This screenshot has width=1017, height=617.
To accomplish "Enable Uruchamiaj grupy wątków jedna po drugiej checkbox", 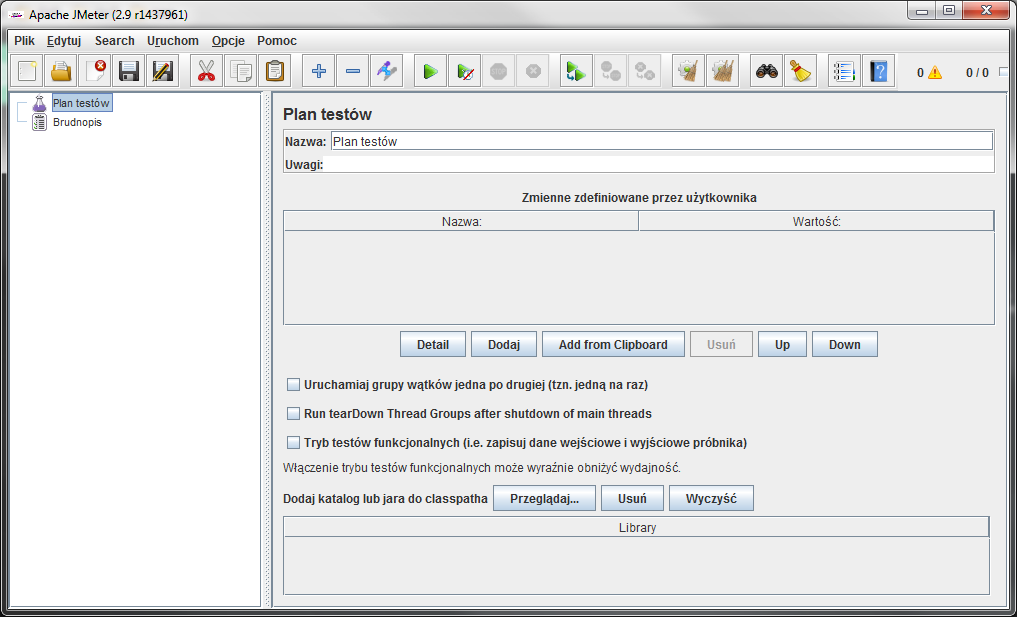I will tap(293, 385).
